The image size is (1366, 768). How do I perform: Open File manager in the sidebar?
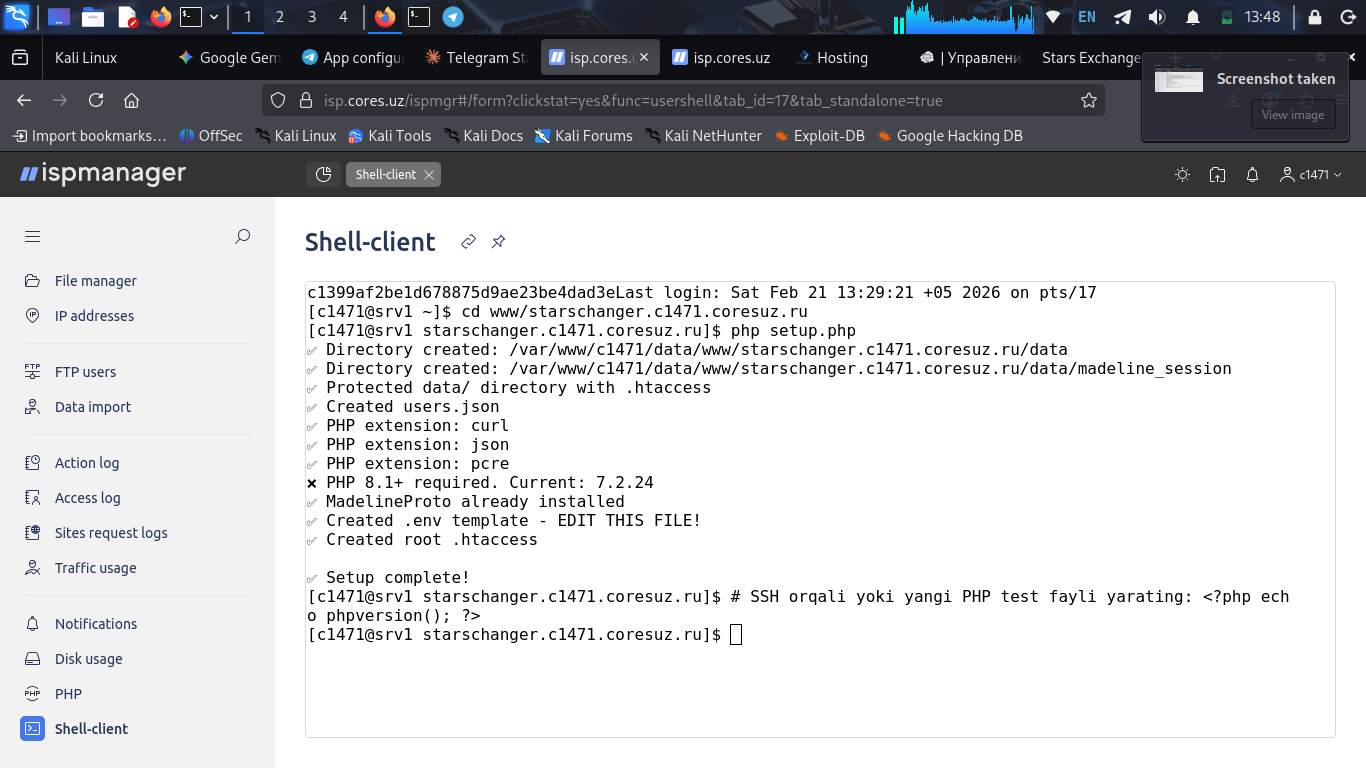point(95,281)
